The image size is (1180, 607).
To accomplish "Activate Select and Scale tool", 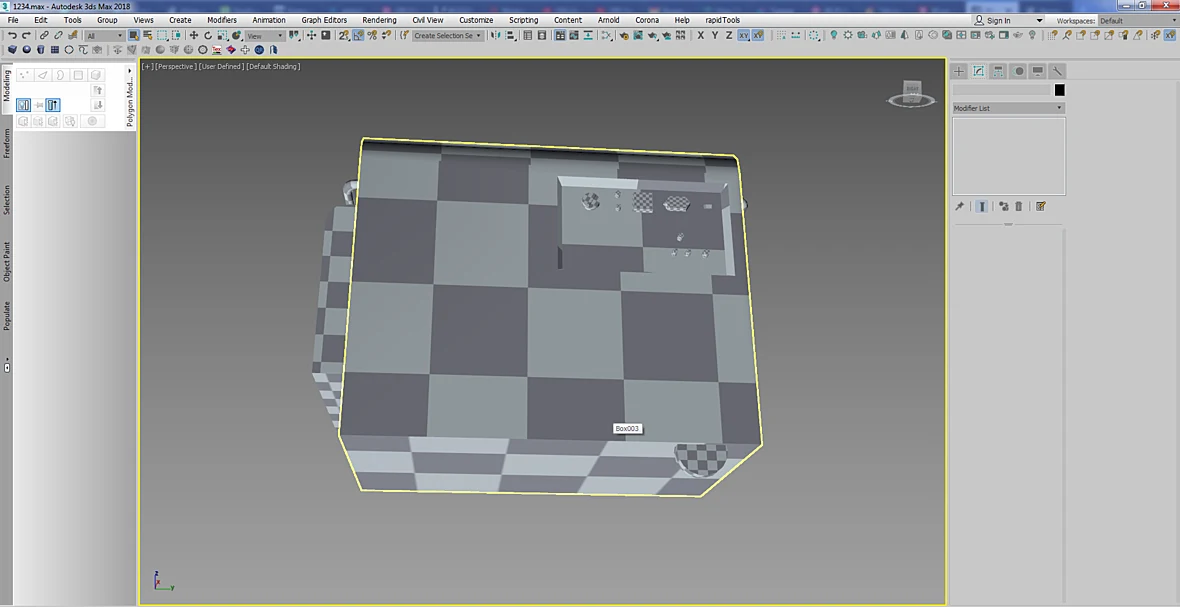I will (x=222, y=35).
